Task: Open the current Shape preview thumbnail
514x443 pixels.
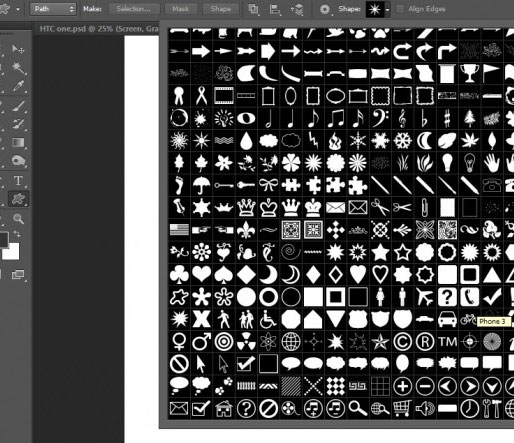Action: pos(375,10)
